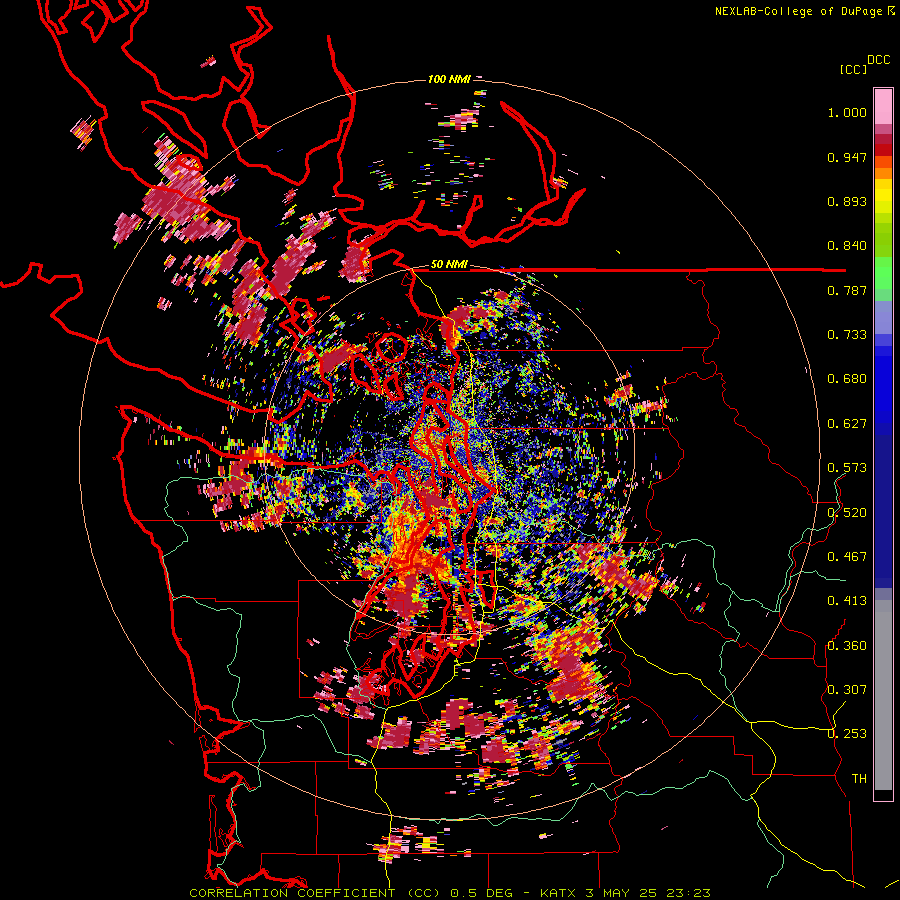Select the 0.840 scale value
Screen dimensions: 900x900
[x=847, y=246]
